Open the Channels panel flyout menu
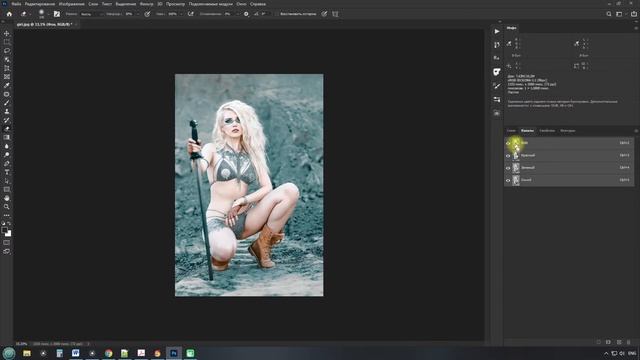This screenshot has width=640, height=360. 636,131
